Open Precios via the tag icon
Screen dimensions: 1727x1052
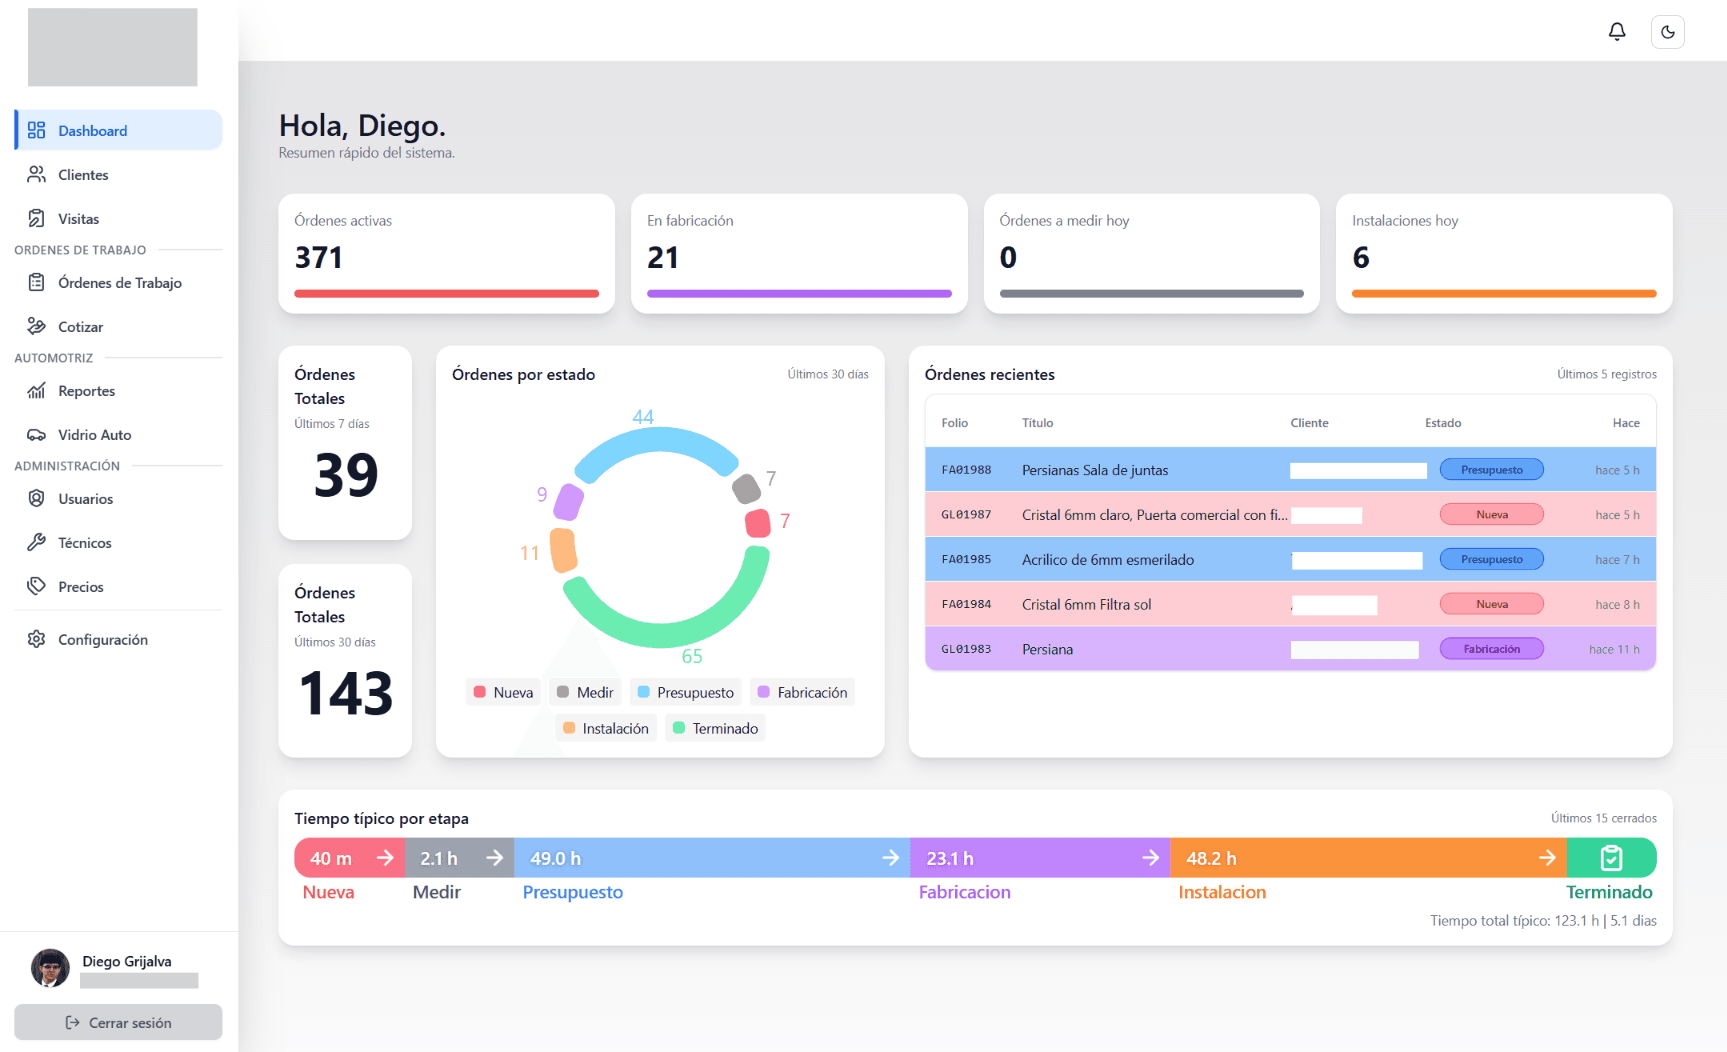click(36, 587)
